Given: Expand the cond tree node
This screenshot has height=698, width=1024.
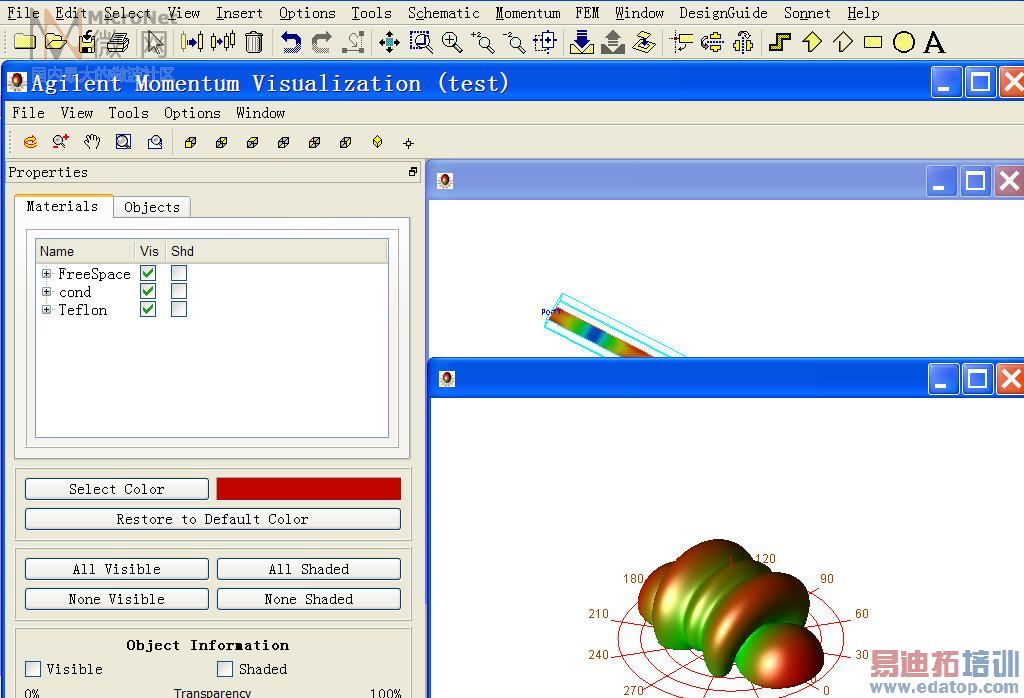Looking at the screenshot, I should pyautogui.click(x=46, y=292).
